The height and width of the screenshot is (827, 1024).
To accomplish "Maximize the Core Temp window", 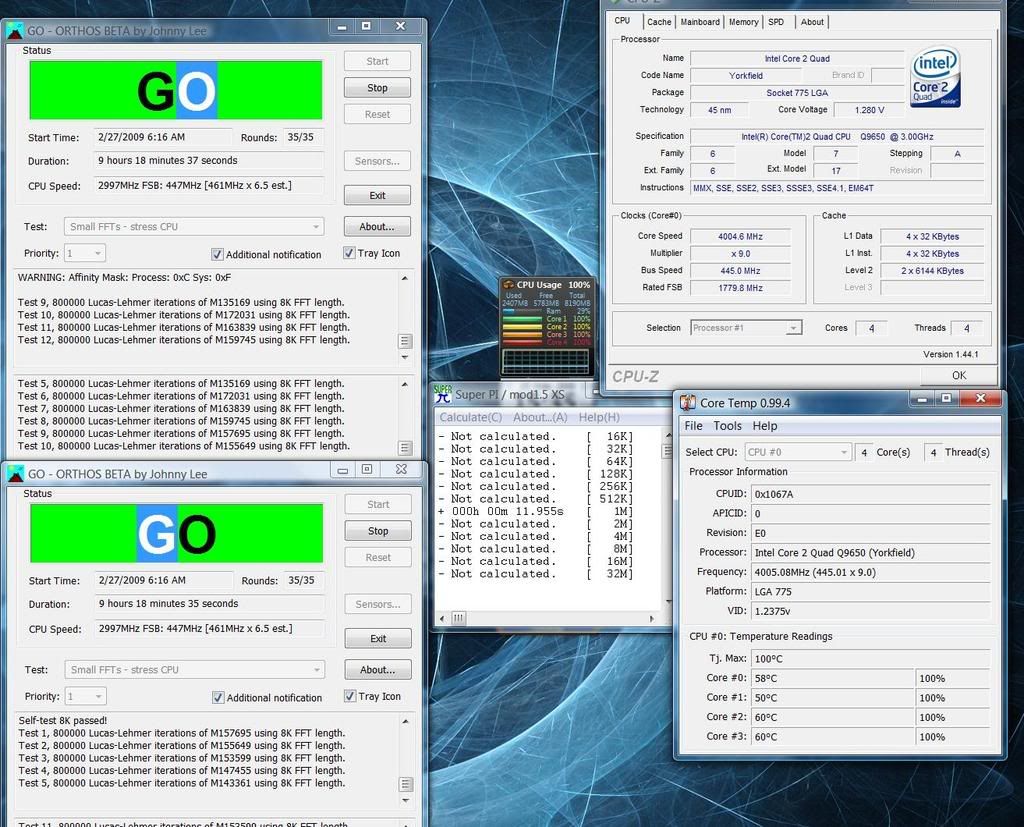I will [946, 398].
